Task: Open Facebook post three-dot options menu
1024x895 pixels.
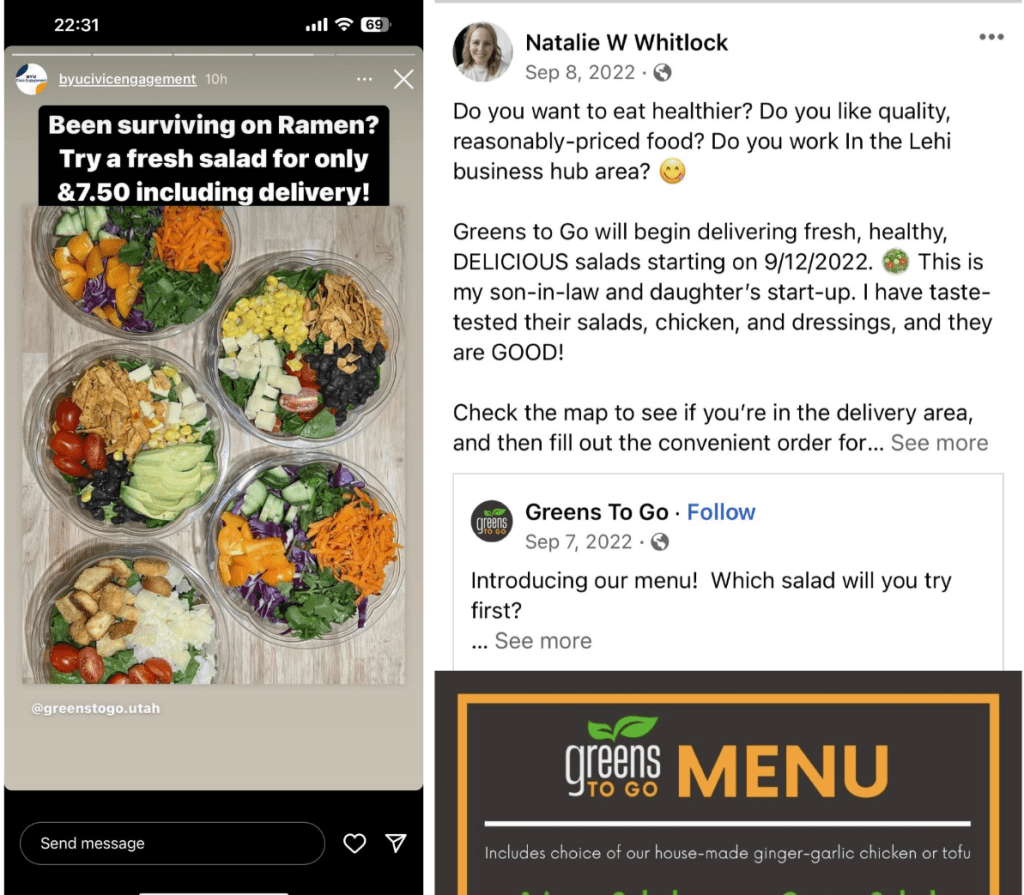Action: (x=991, y=37)
